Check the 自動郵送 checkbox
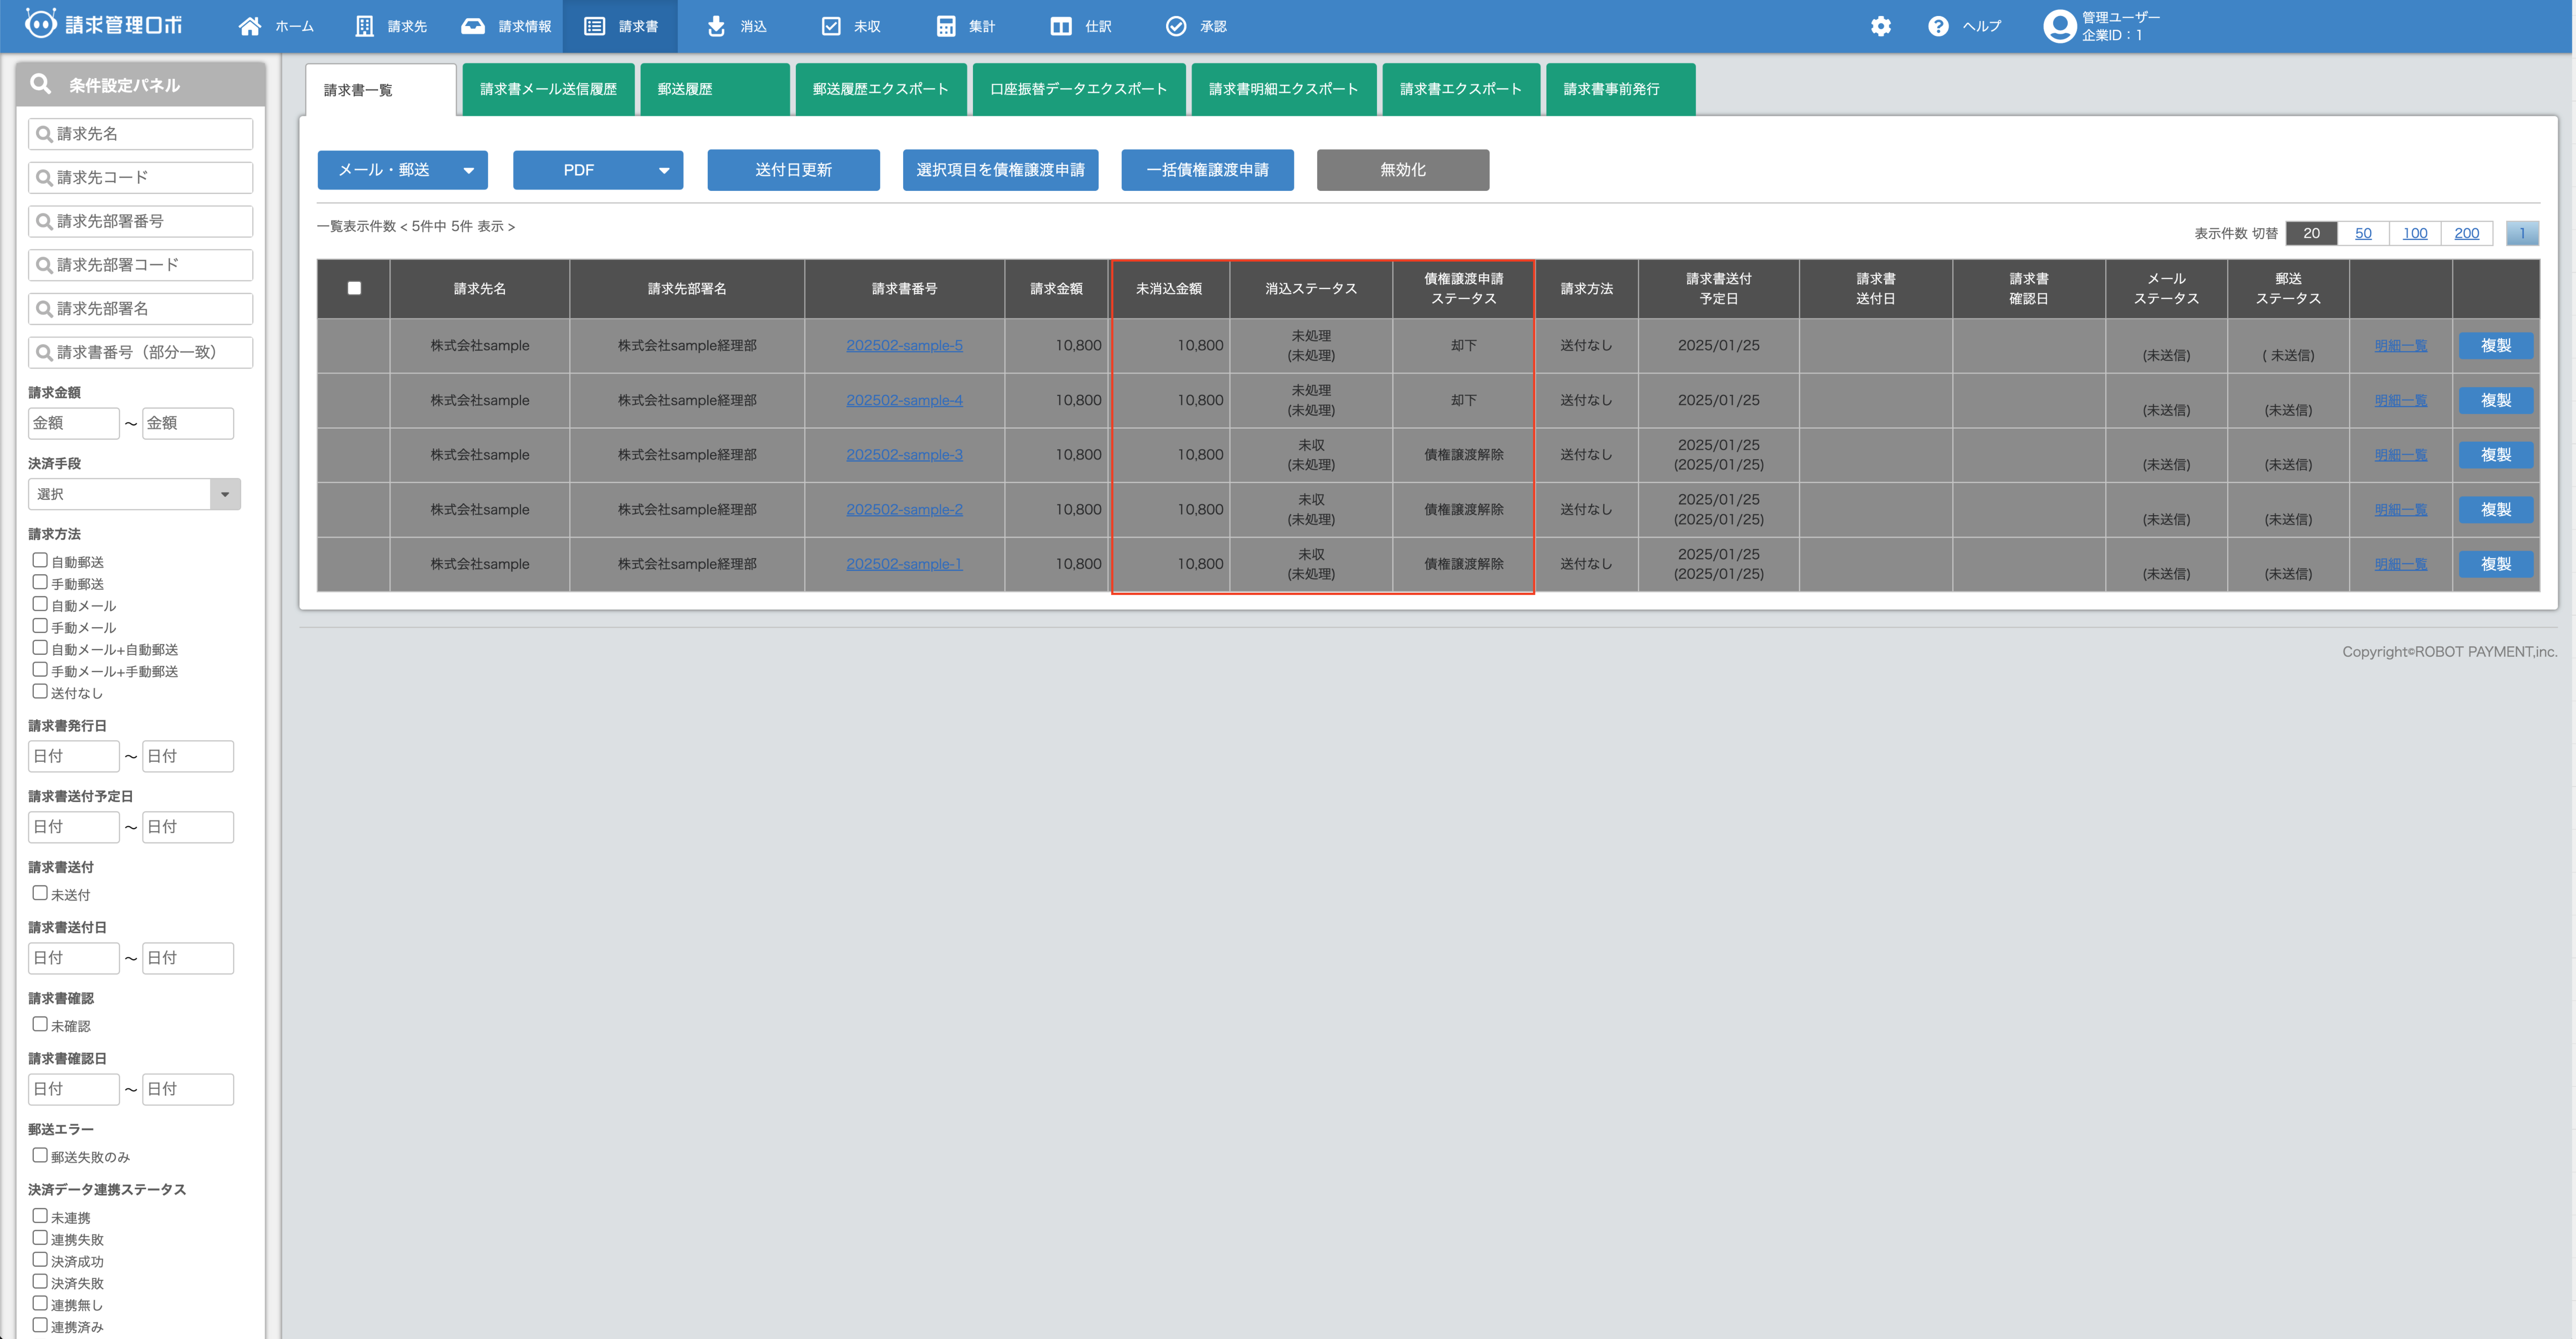Viewport: 2576px width, 1339px height. (x=40, y=560)
